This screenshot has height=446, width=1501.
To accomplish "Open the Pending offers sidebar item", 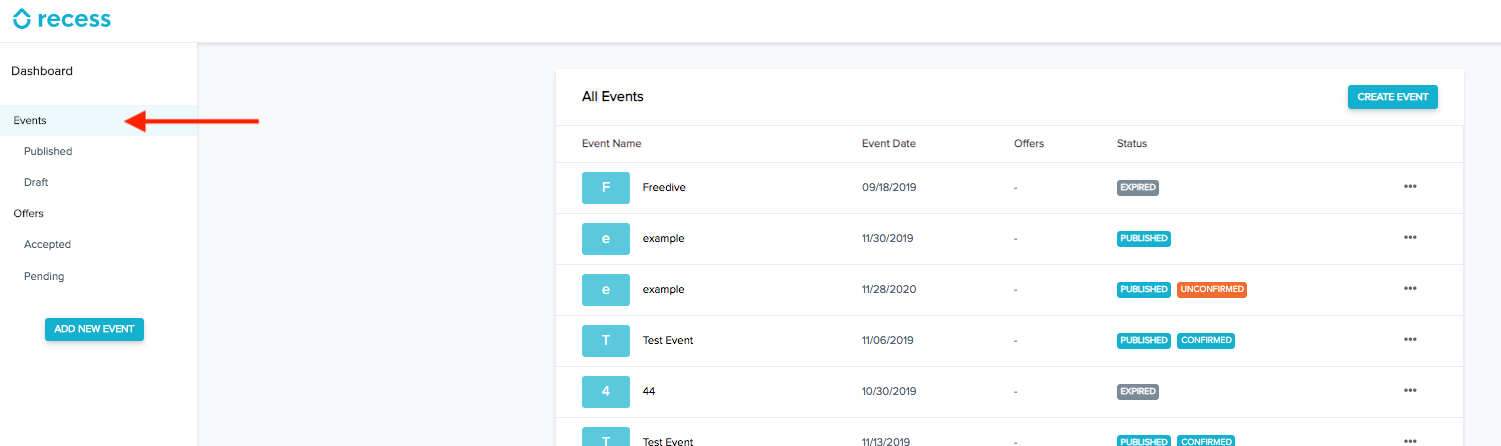I will pos(44,277).
